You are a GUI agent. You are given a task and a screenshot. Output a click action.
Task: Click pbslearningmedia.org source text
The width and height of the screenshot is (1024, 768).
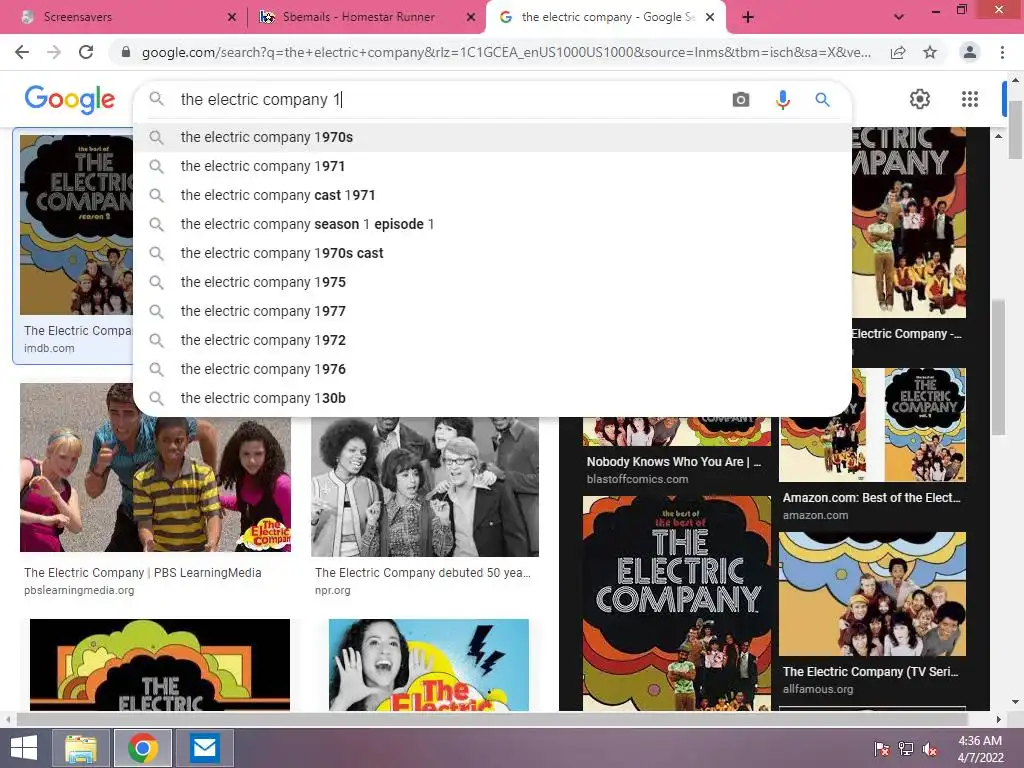tap(79, 590)
